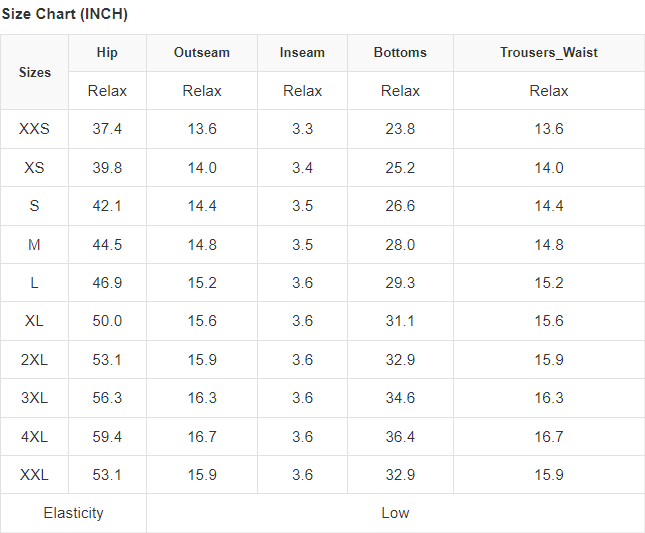Select the M size row label
Viewport: 645px width, 533px height.
click(x=34, y=245)
